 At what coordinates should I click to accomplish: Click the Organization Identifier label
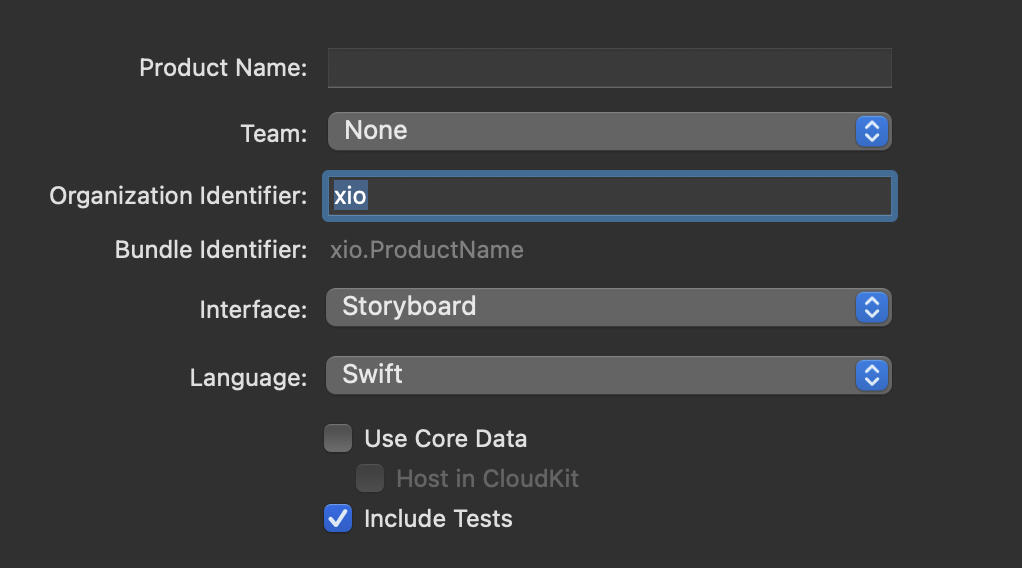[x=178, y=196]
